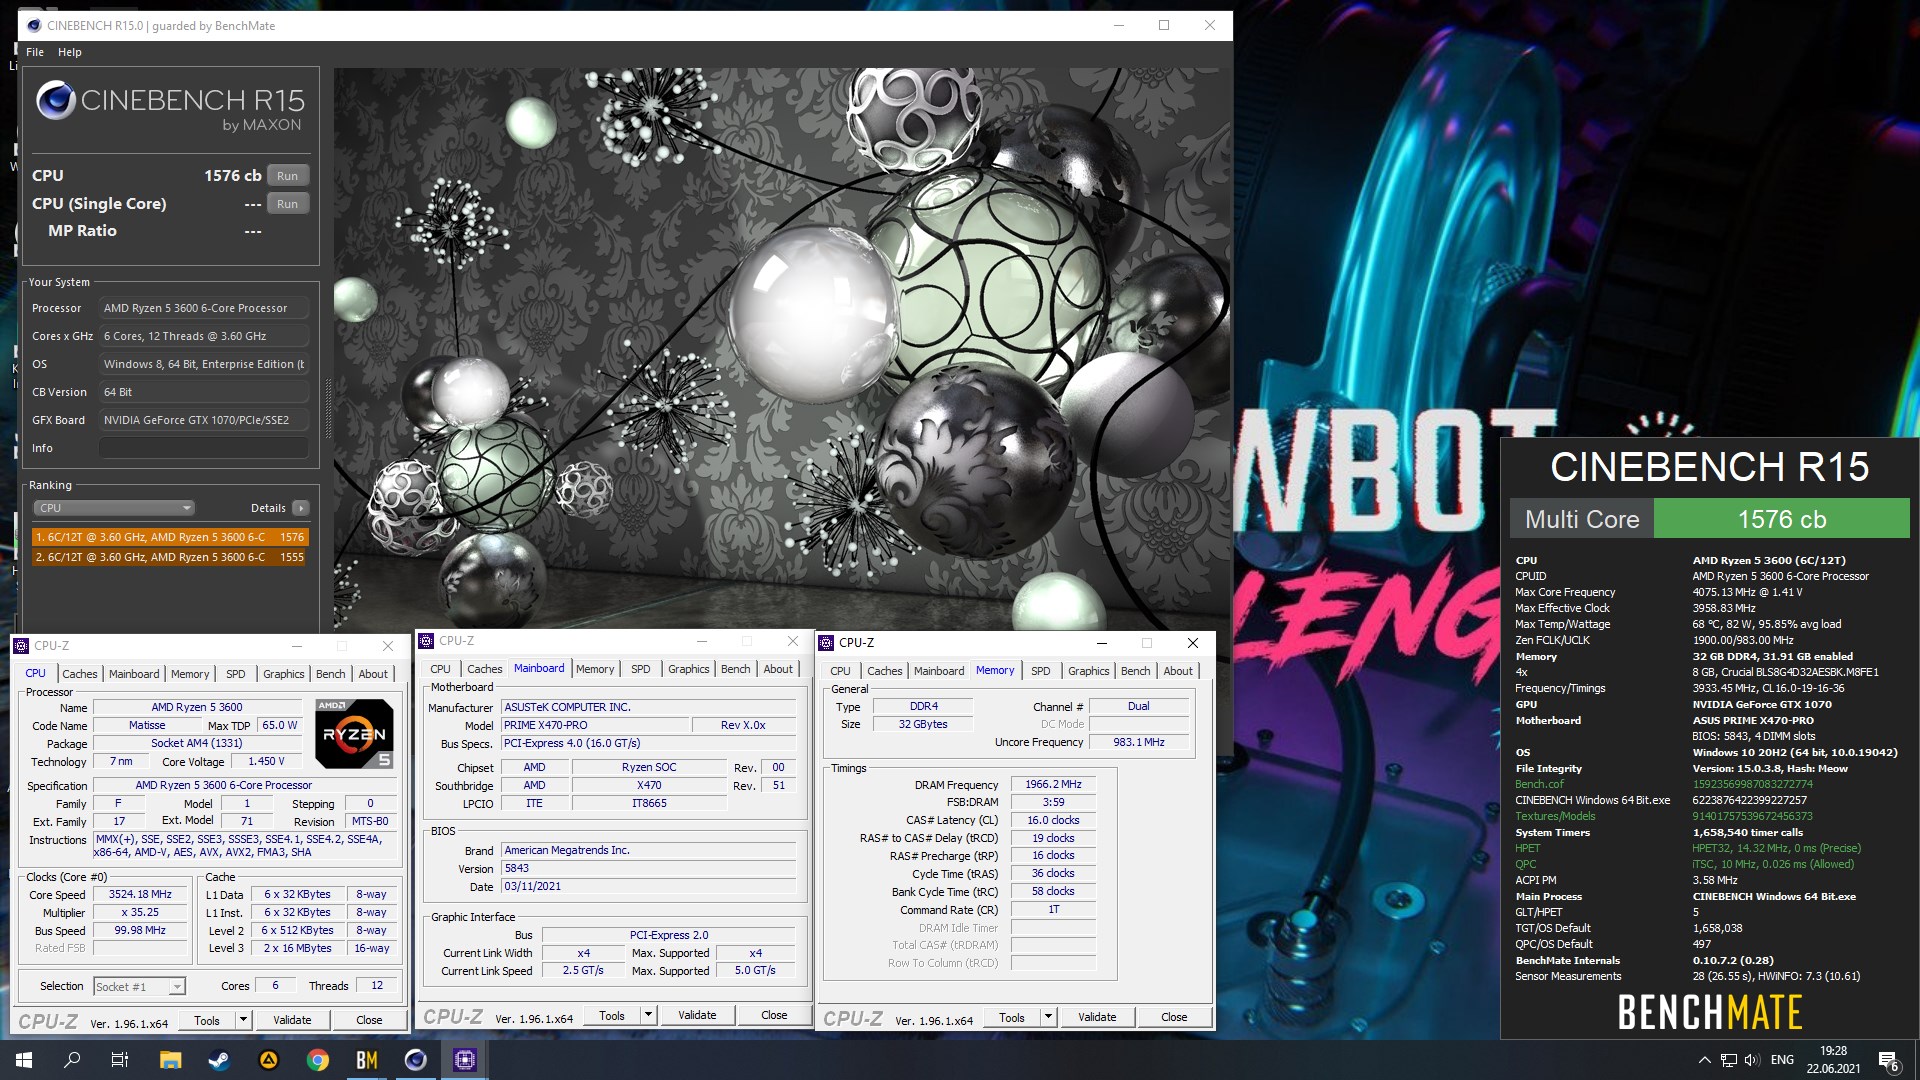Open About tab in left CPU-Z window
The image size is (1920, 1080).
pos(373,674)
